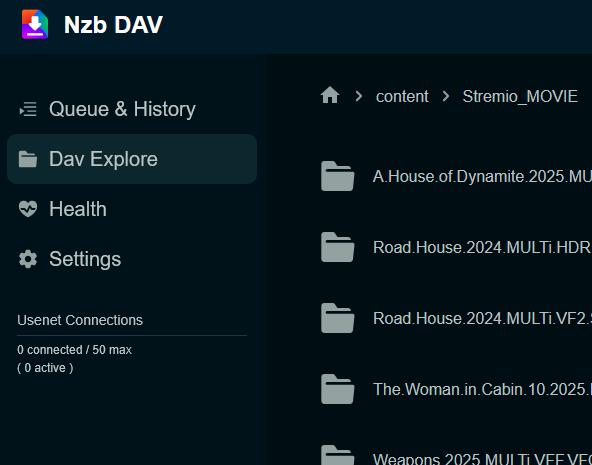Go to the Health page
The image size is (592, 465).
pyautogui.click(x=132, y=209)
